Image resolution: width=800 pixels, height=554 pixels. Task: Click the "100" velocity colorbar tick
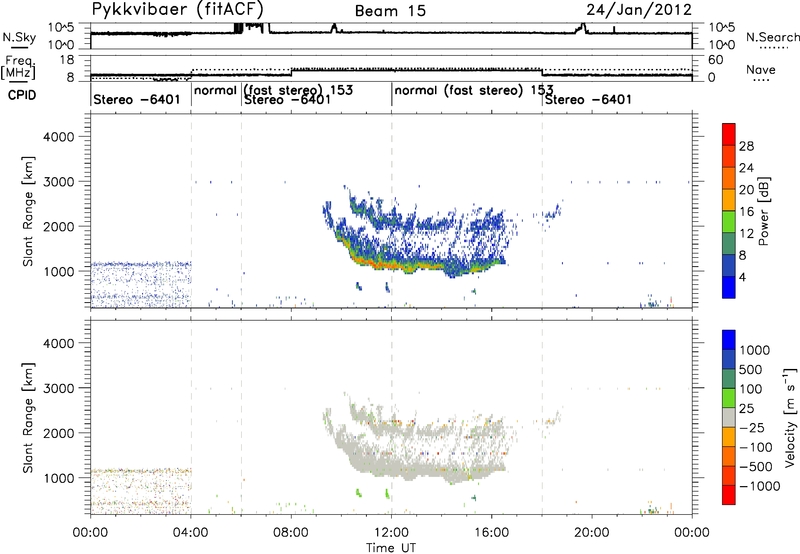tap(753, 389)
